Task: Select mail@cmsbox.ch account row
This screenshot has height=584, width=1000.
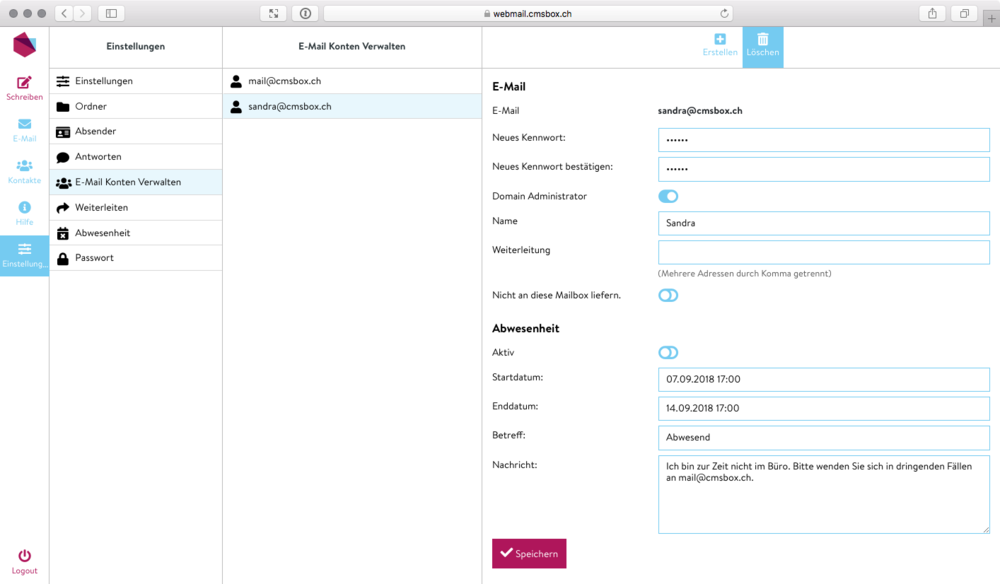Action: pos(352,81)
